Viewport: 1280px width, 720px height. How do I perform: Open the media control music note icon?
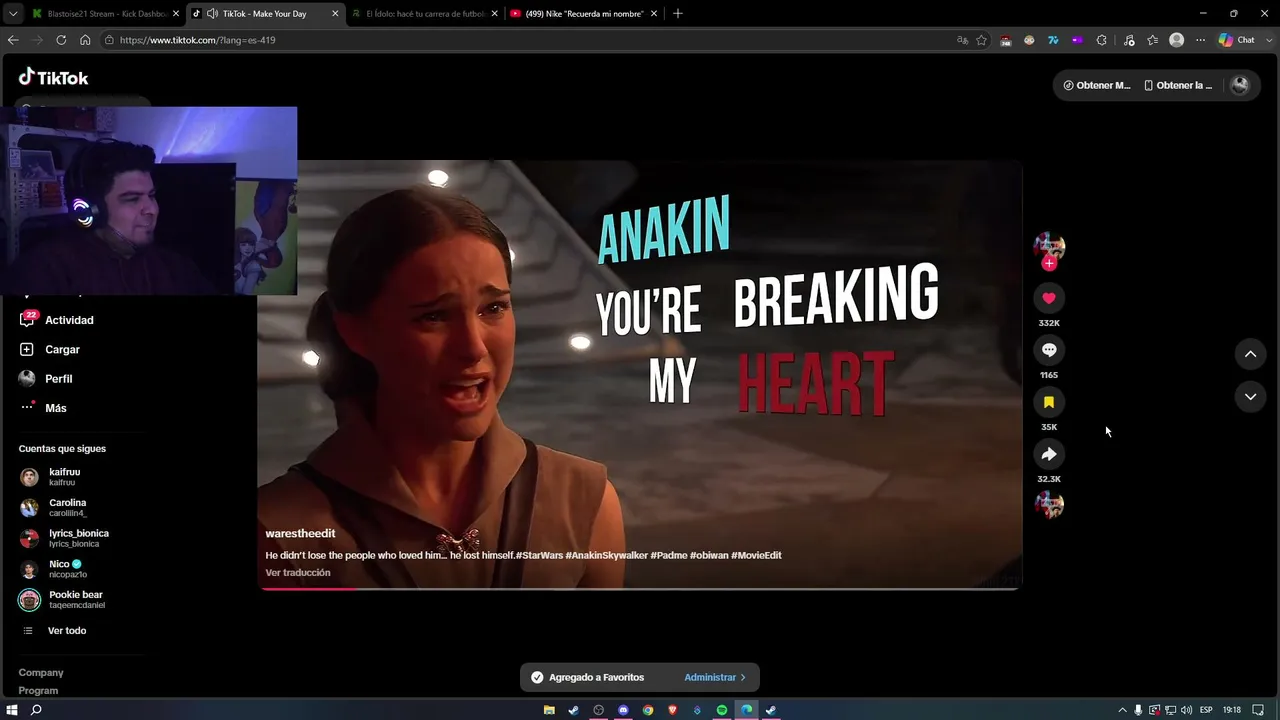[x=1129, y=40]
